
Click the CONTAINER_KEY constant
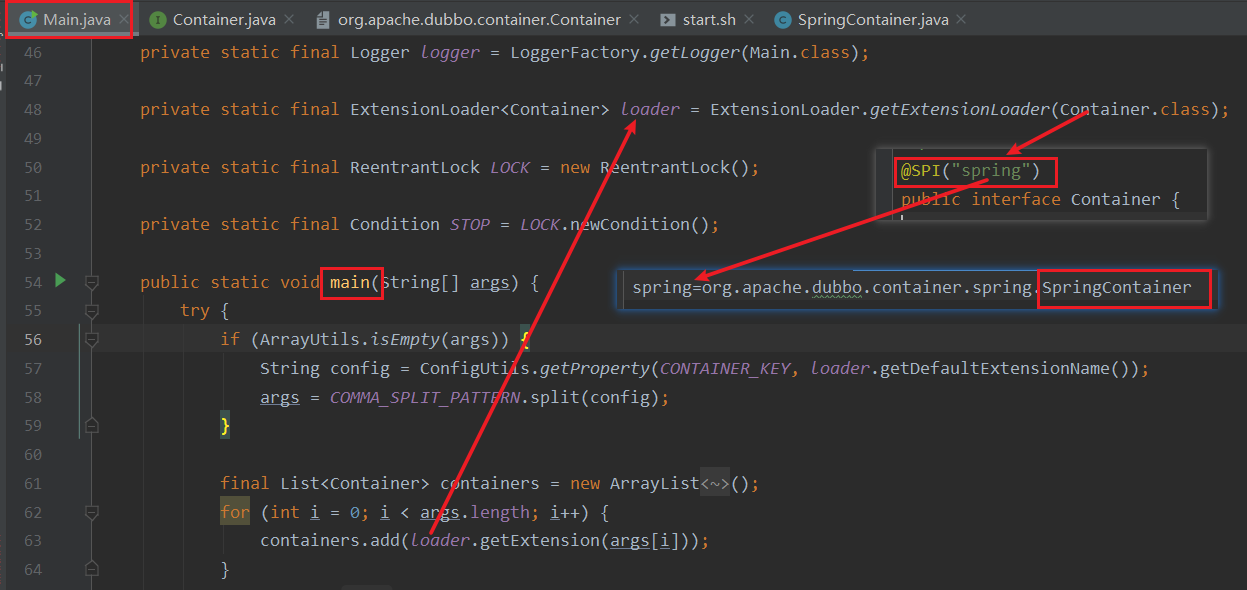[x=725, y=369]
